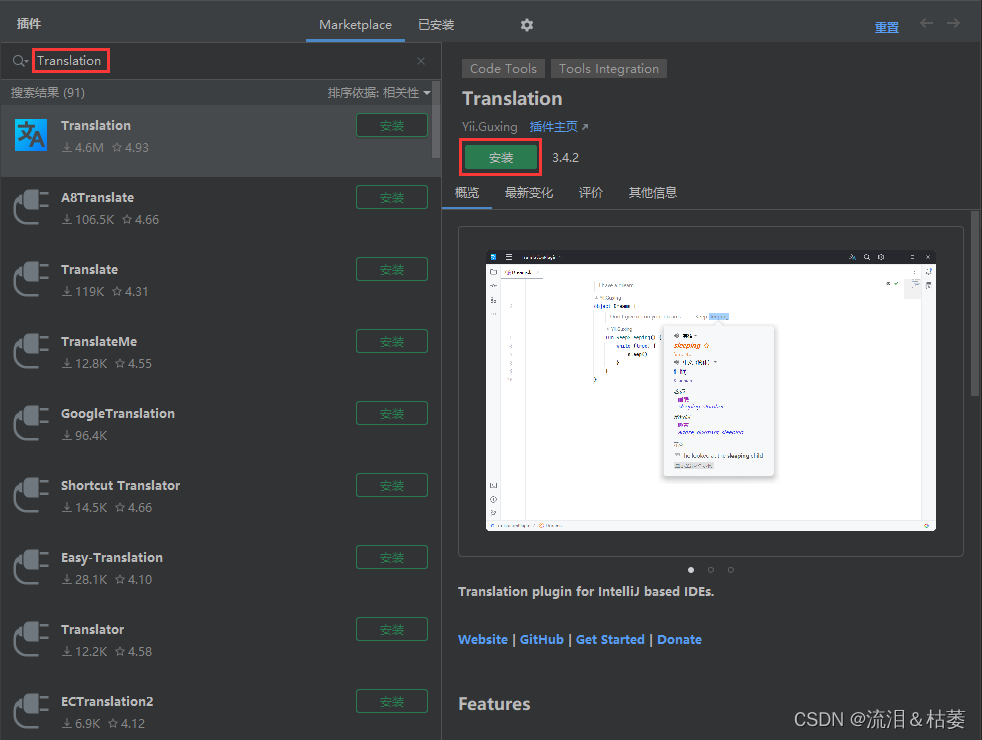Image resolution: width=982 pixels, height=740 pixels.
Task: Click the 重置 reset link
Action: click(x=887, y=28)
